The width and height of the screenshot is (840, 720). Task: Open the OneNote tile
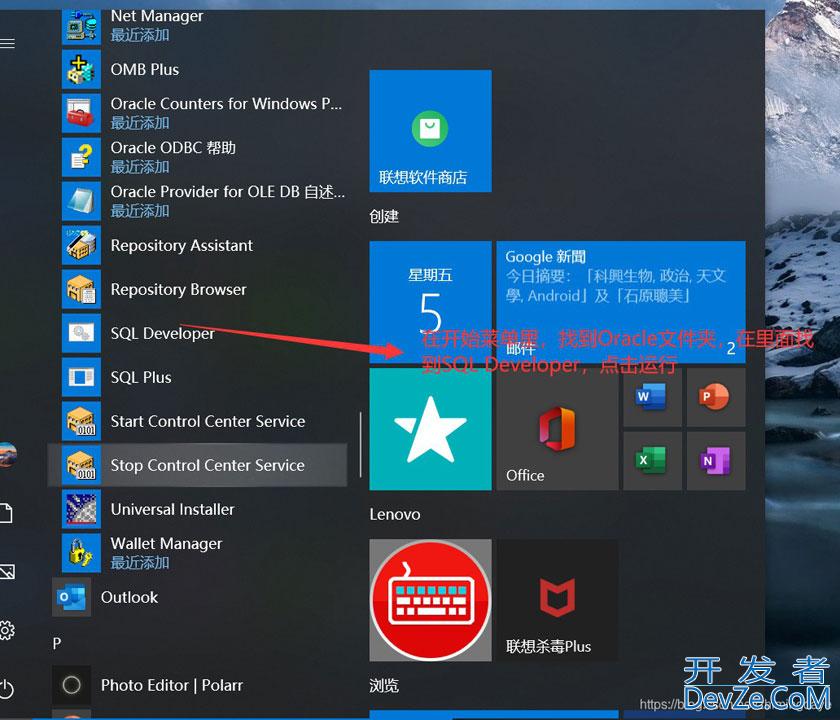(716, 461)
